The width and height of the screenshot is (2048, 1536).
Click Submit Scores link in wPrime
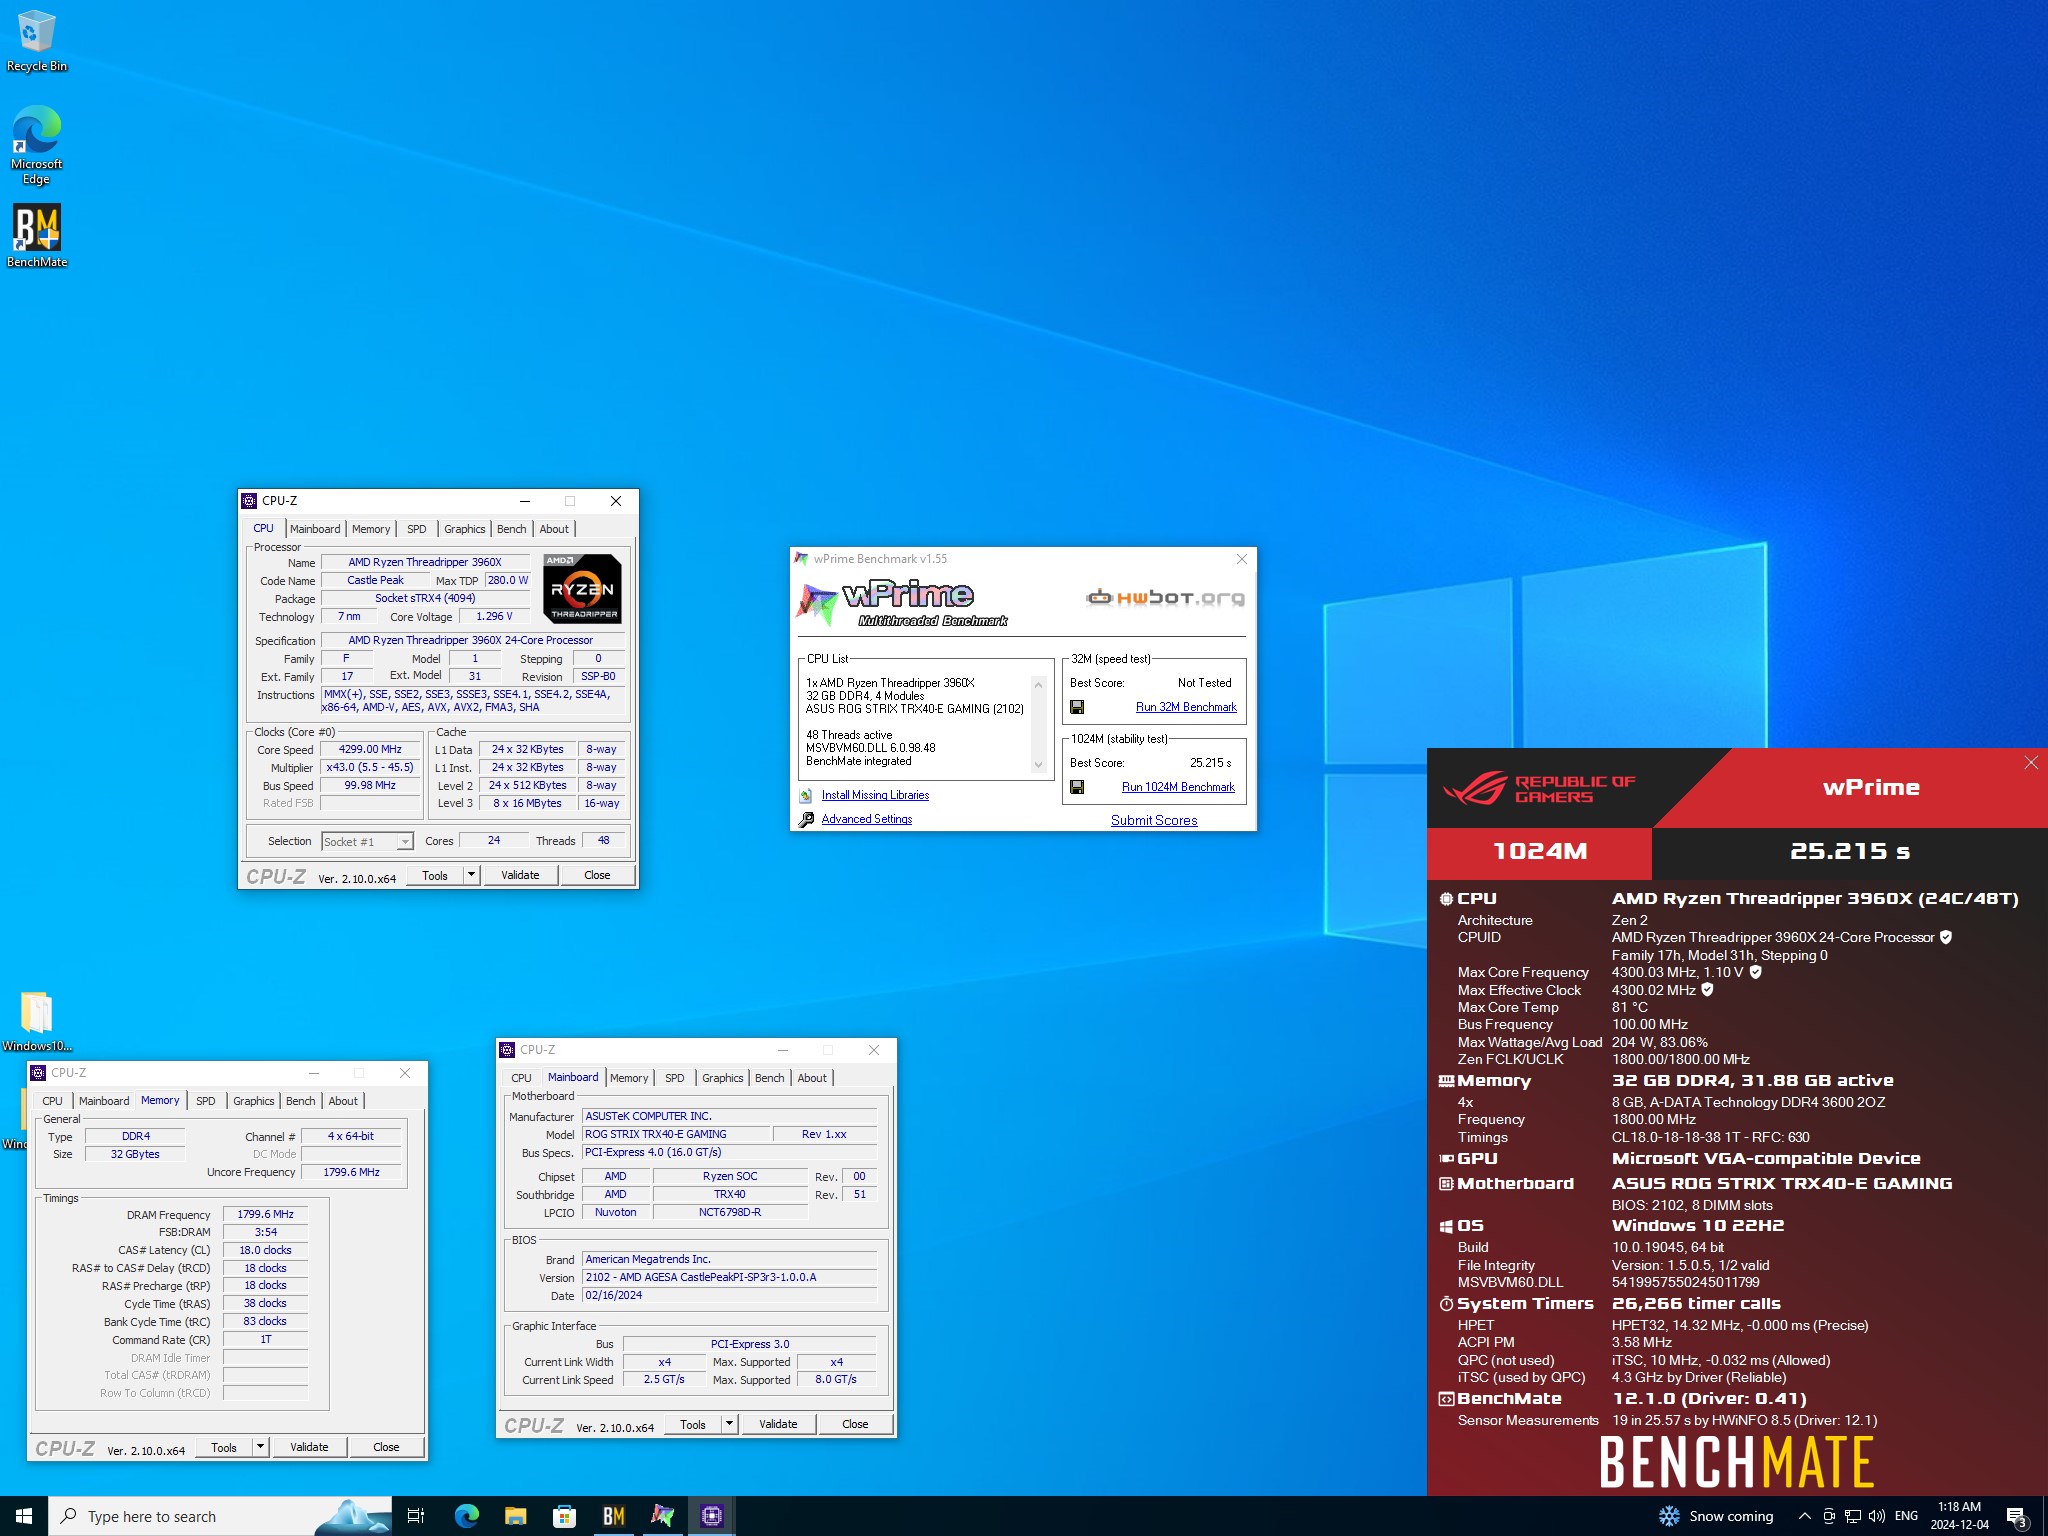(1154, 820)
